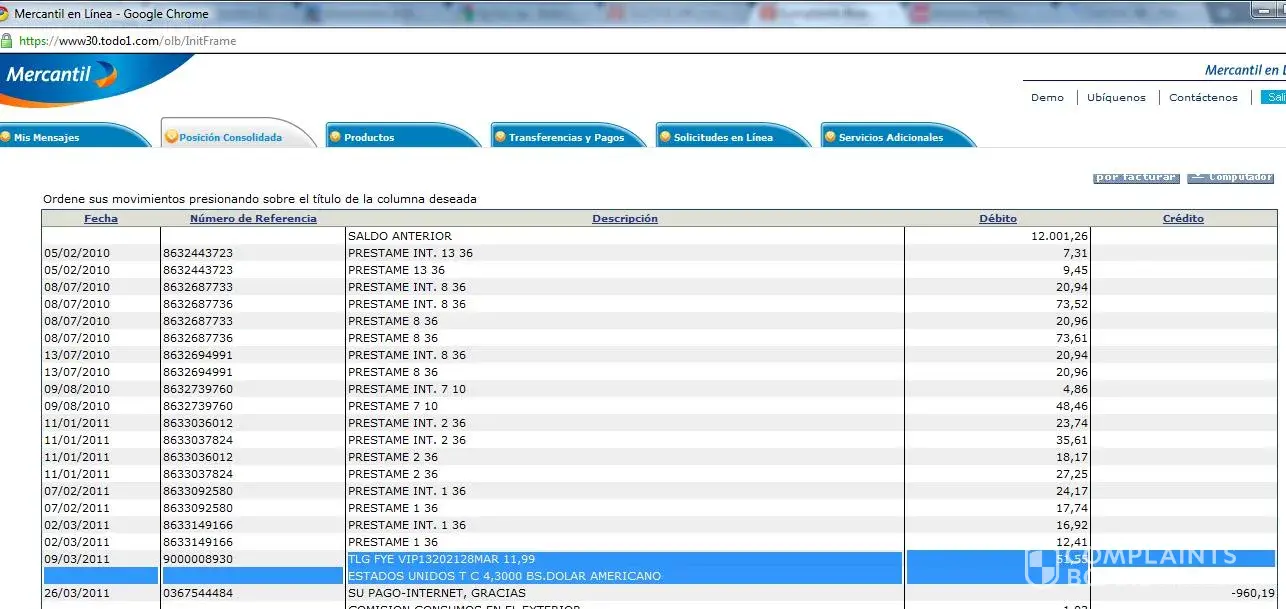Viewport: 1286px width, 609px height.
Task: Click the 'por facturar' button
Action: 1136,177
